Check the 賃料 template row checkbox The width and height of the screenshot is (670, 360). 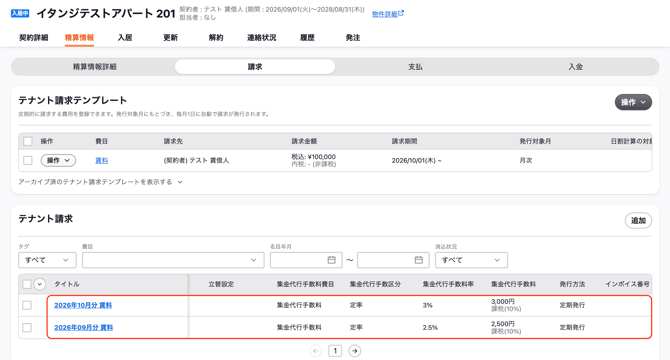point(28,161)
